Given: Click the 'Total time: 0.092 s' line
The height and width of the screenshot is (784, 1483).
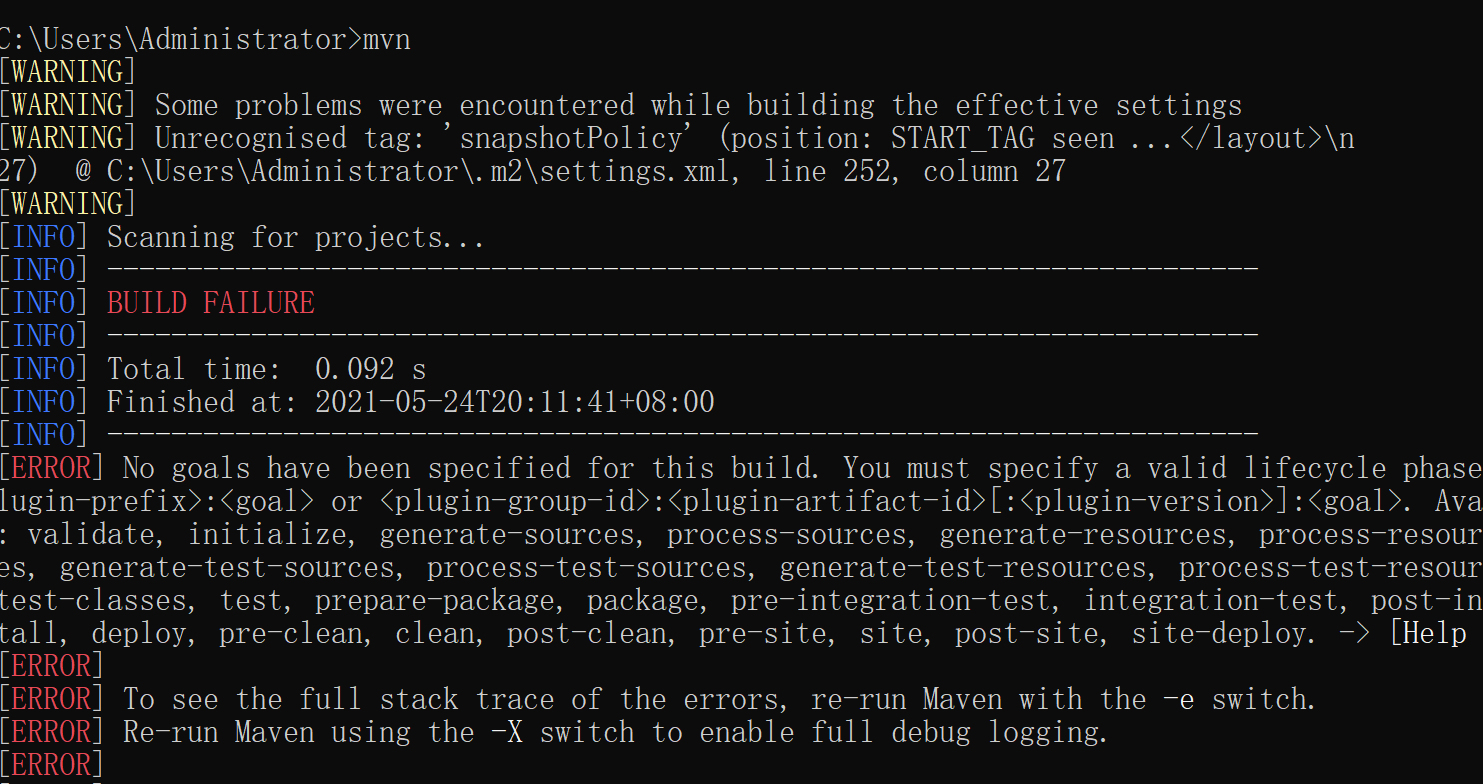Looking at the screenshot, I should (x=266, y=369).
